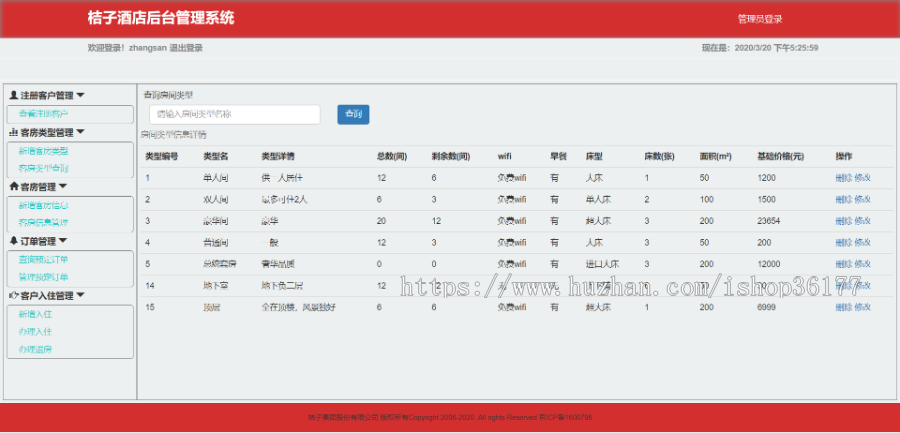Click the wifi column header
The height and width of the screenshot is (433, 900).
505,156
